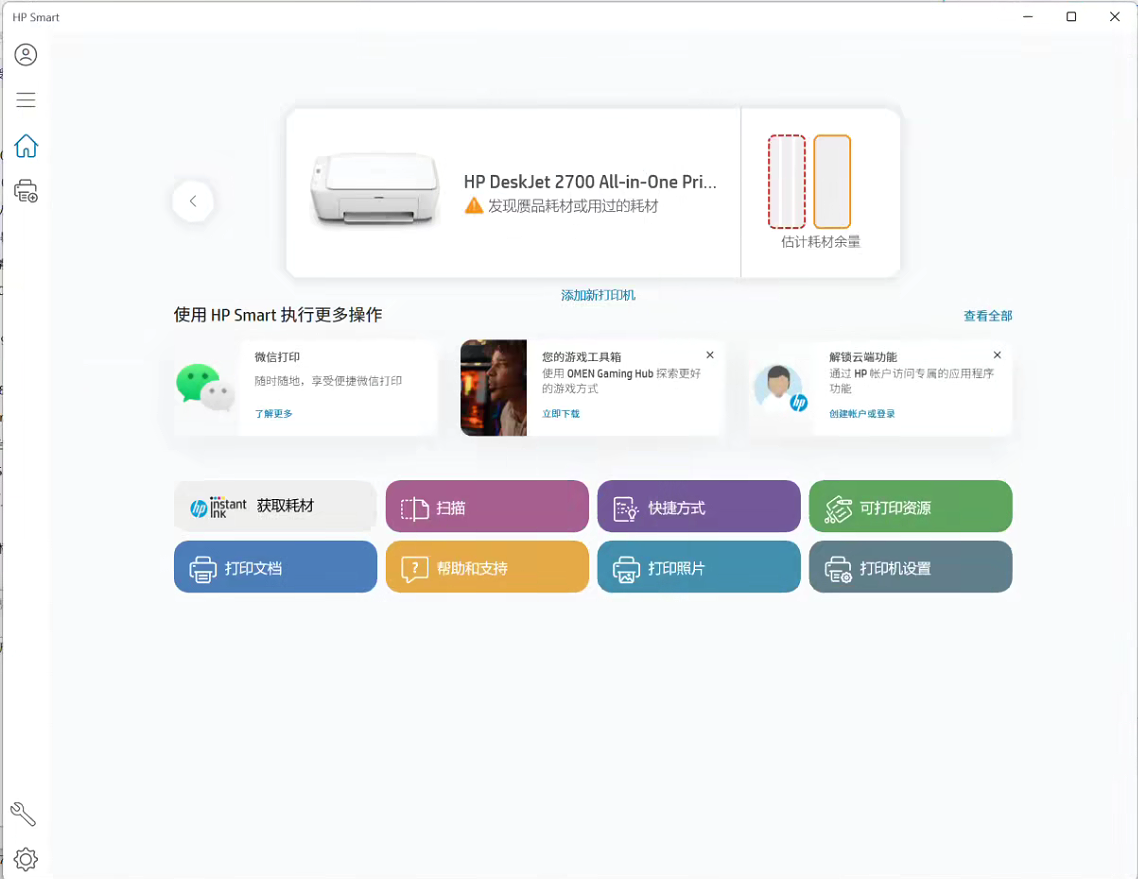This screenshot has width=1138, height=879.
Task: Click the question mark help icon
Action: pos(415,570)
